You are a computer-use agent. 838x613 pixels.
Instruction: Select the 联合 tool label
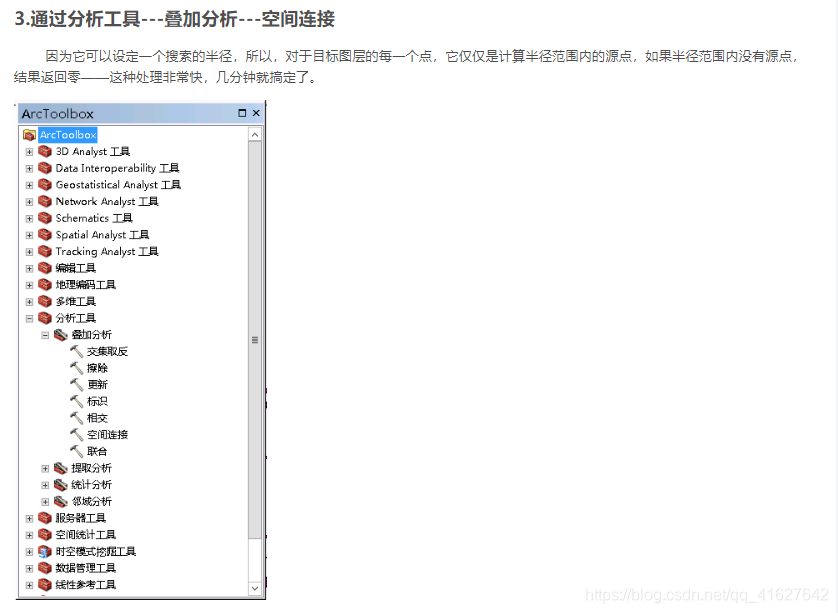[97, 451]
